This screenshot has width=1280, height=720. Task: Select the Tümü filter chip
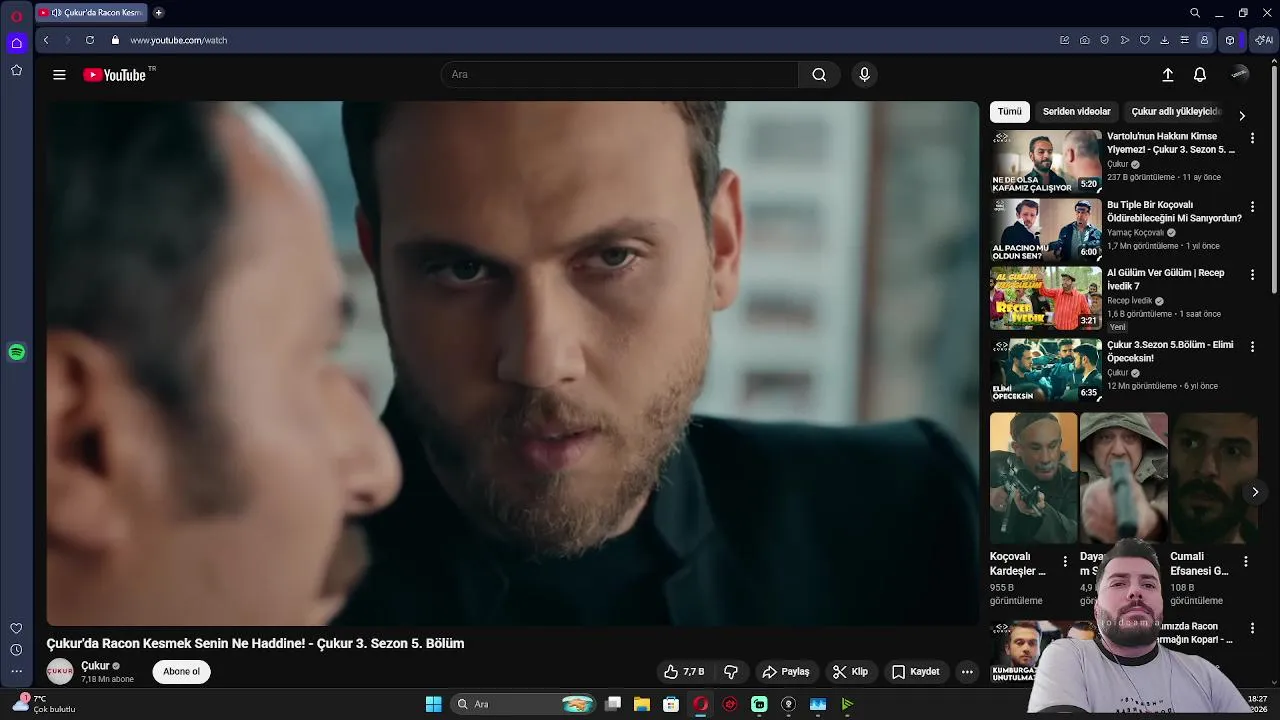click(x=1010, y=112)
